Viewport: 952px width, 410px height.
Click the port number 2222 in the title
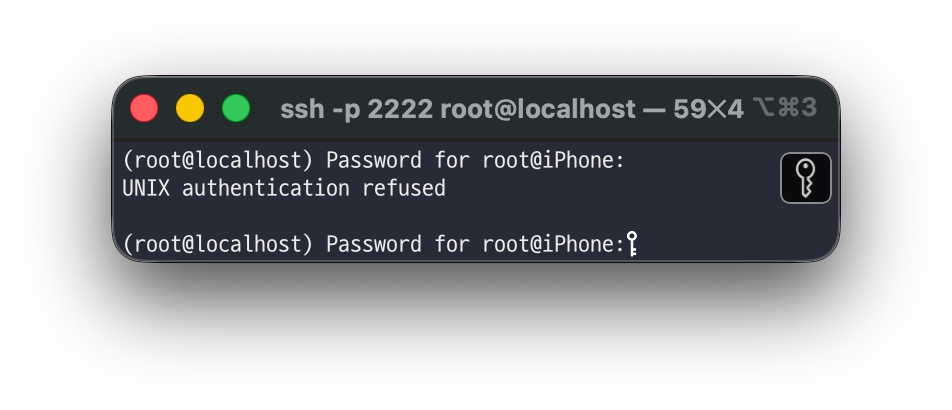(400, 109)
